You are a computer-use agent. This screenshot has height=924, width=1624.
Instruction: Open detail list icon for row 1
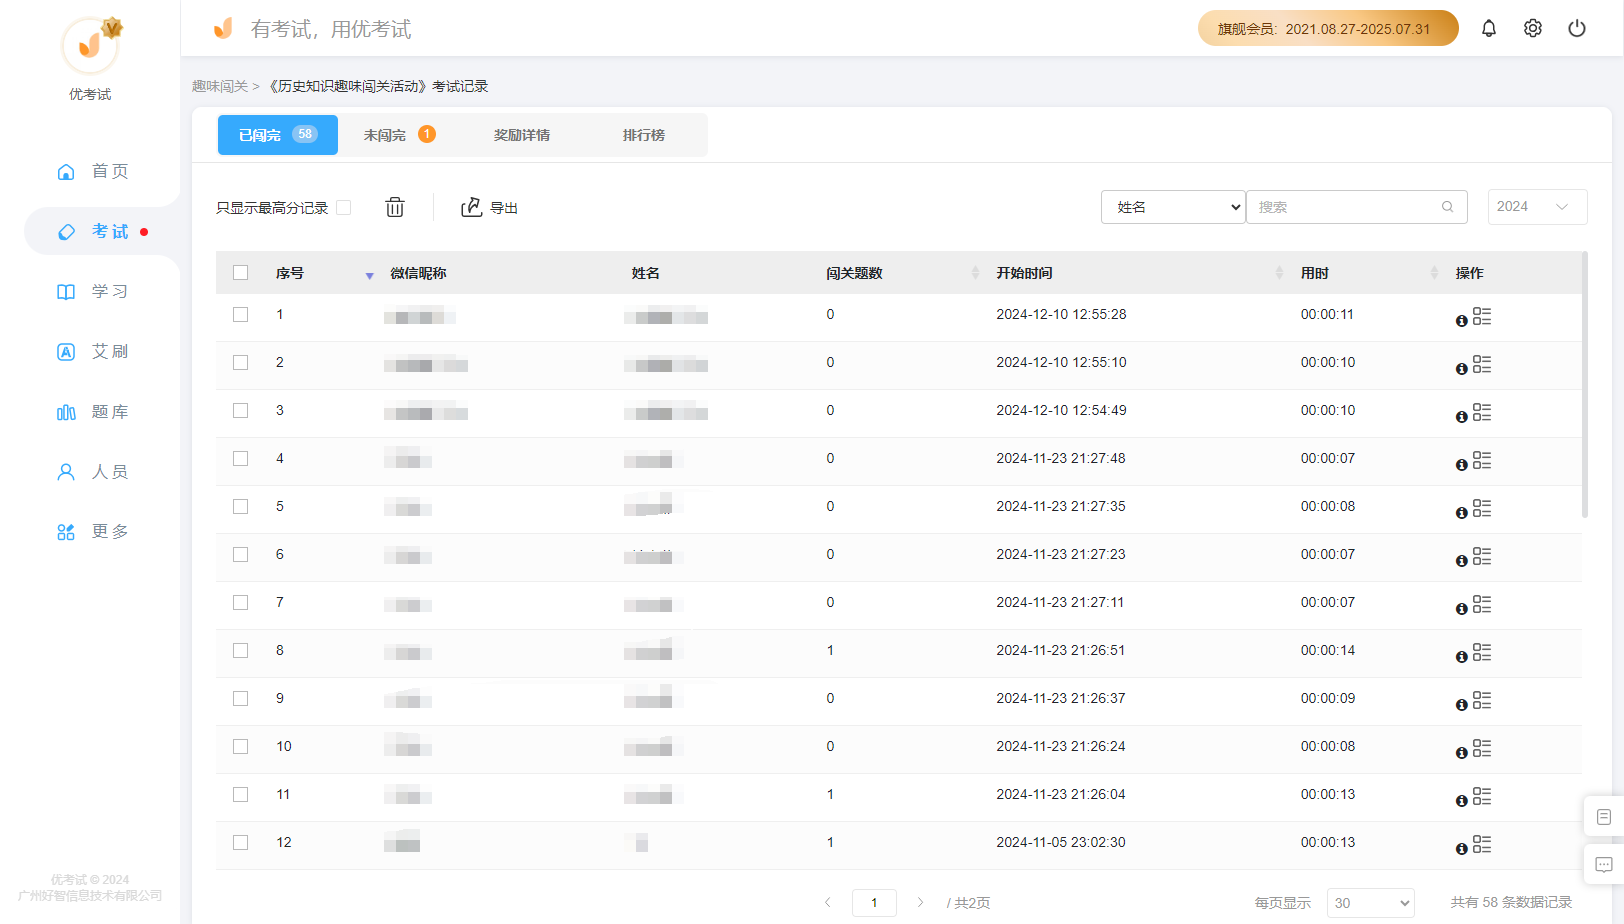pos(1482,316)
